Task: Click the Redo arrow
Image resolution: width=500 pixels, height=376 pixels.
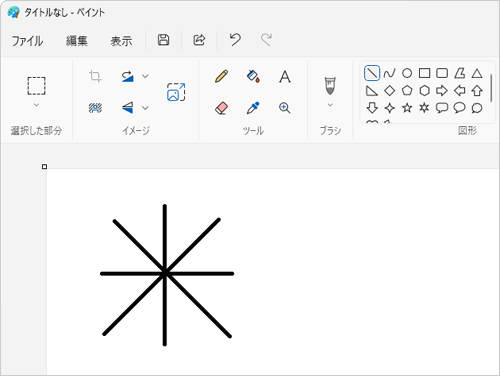Action: 266,40
